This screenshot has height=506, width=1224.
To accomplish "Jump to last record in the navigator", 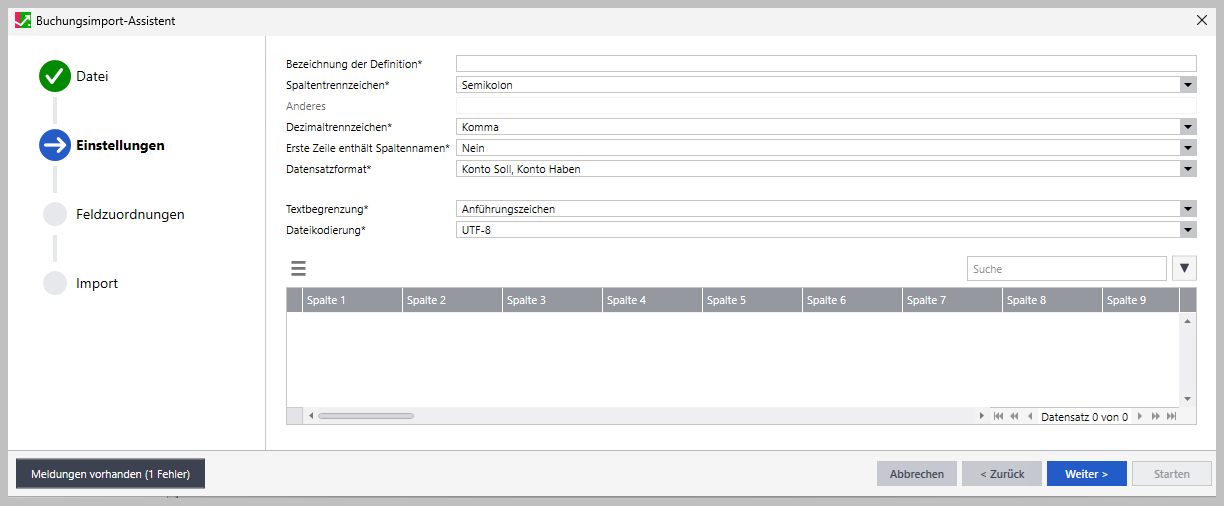I will (1170, 416).
